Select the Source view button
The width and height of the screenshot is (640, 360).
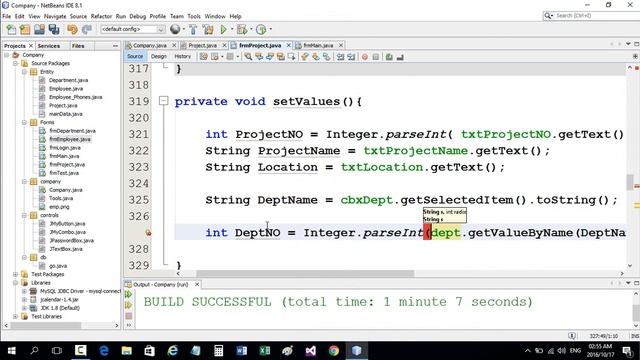coord(135,56)
